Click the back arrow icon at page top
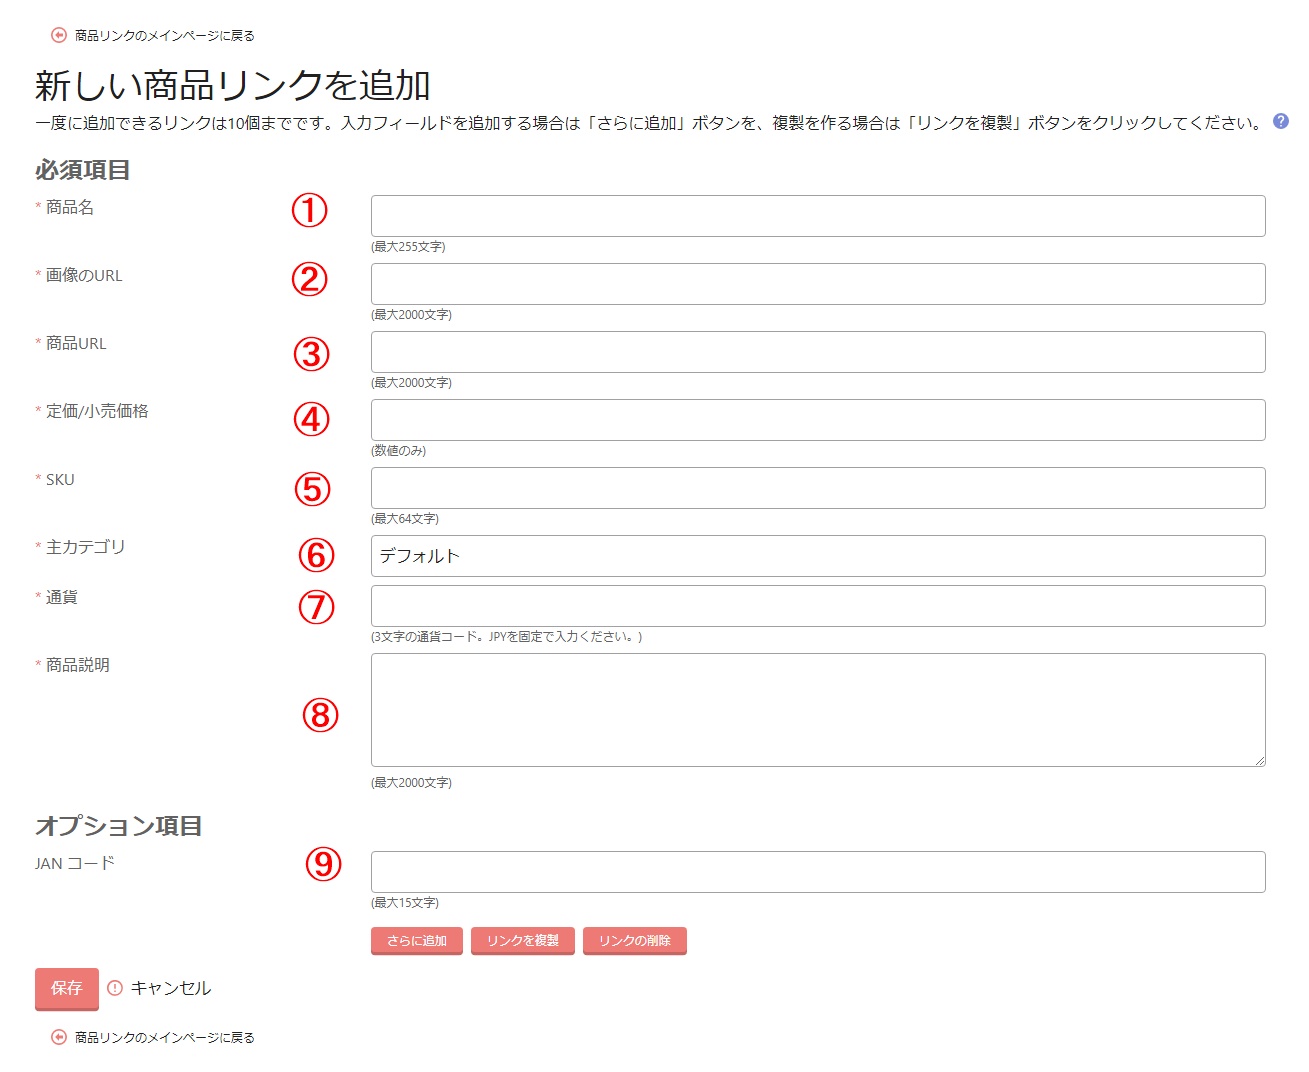1309x1072 pixels. tap(55, 34)
